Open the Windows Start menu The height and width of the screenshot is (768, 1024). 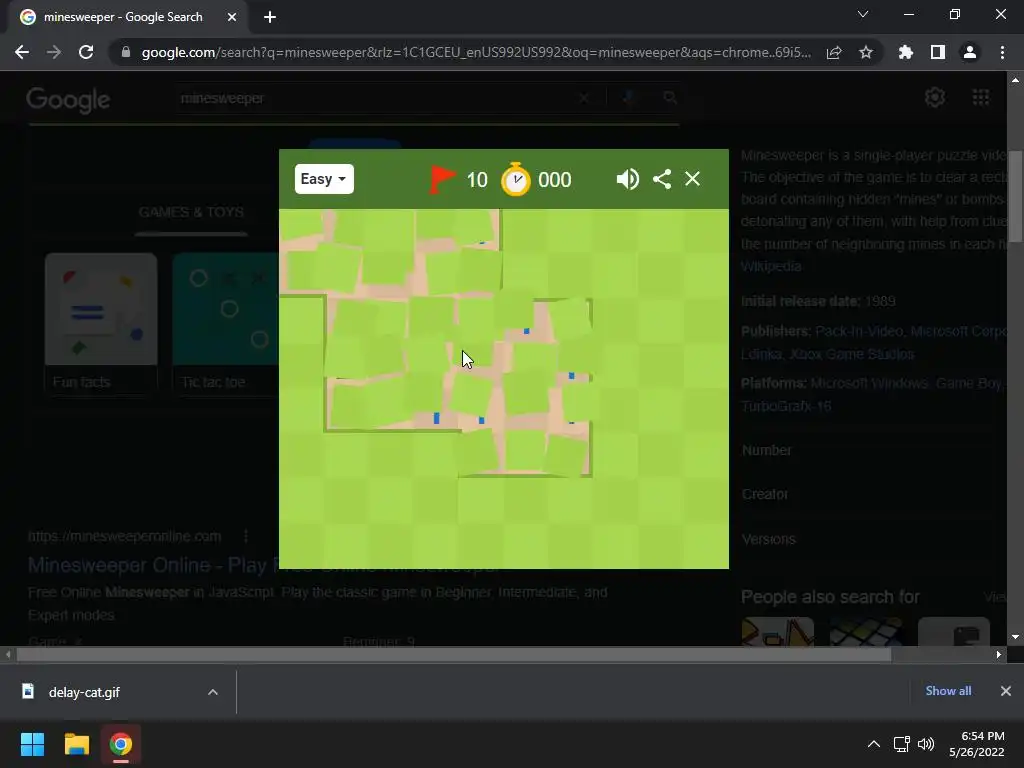32,744
